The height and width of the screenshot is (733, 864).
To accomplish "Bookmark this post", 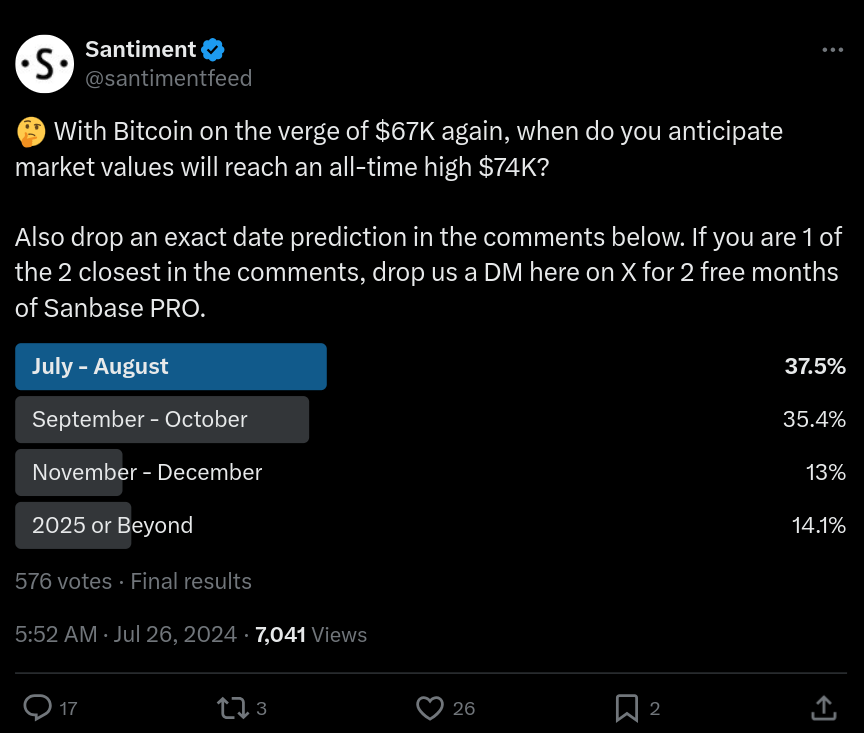I will tap(627, 708).
